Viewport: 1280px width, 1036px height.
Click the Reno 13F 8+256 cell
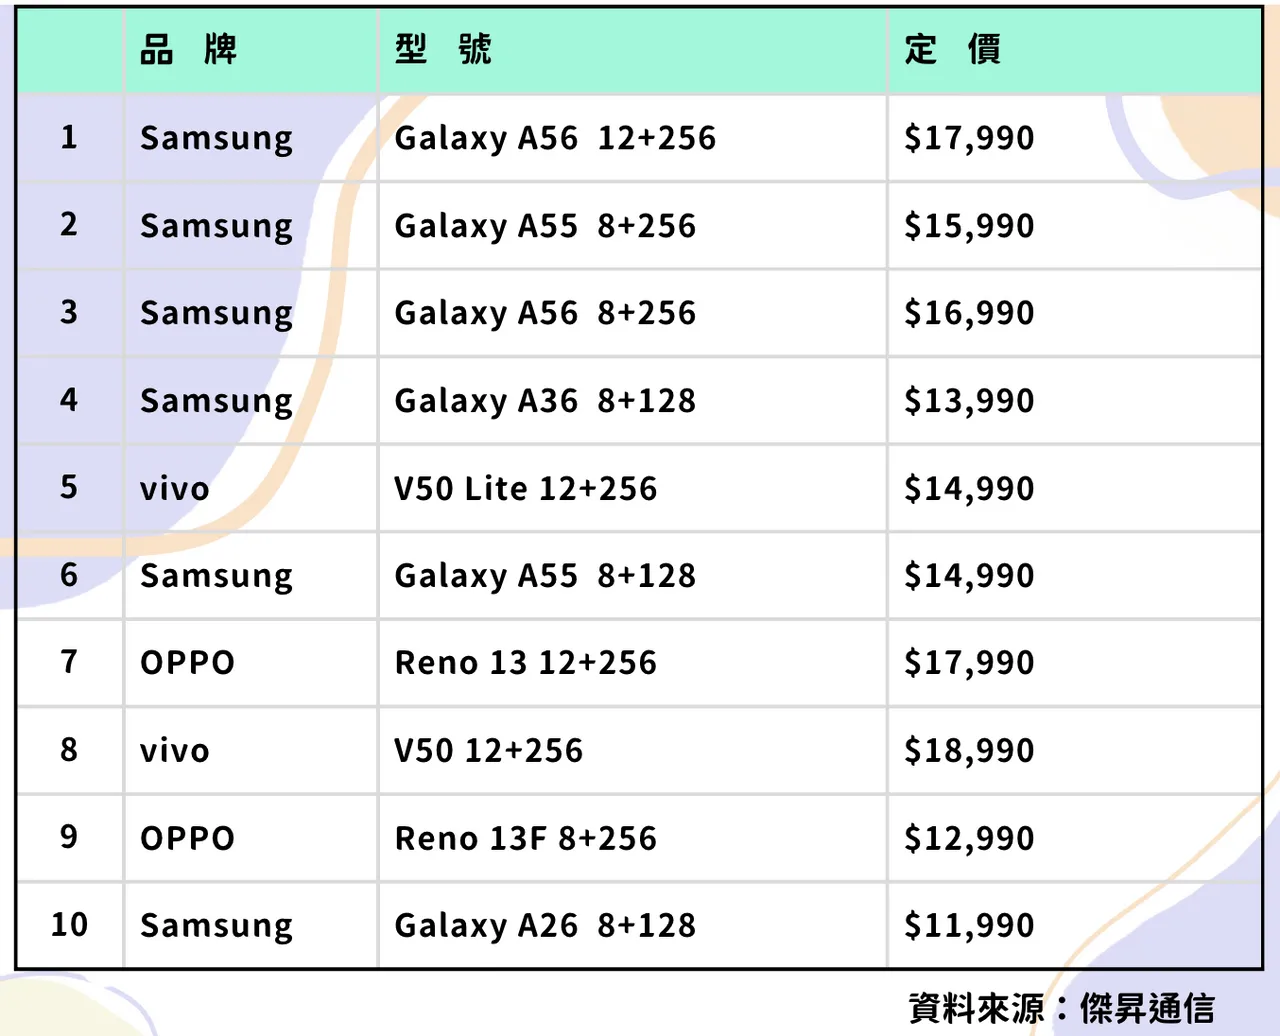coord(526,839)
